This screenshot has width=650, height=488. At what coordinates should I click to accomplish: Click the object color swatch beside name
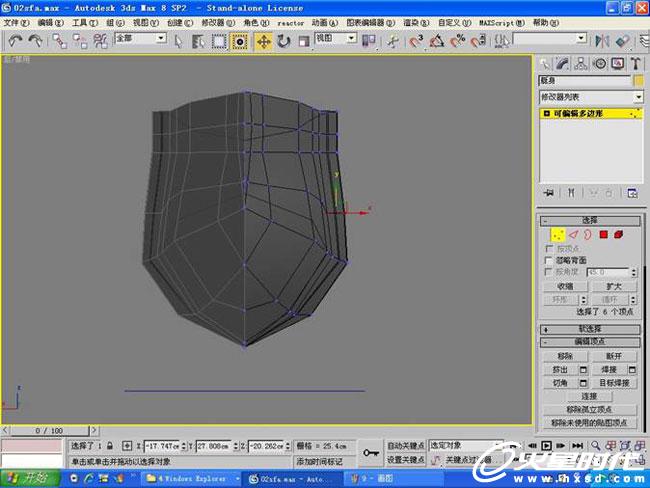[639, 80]
